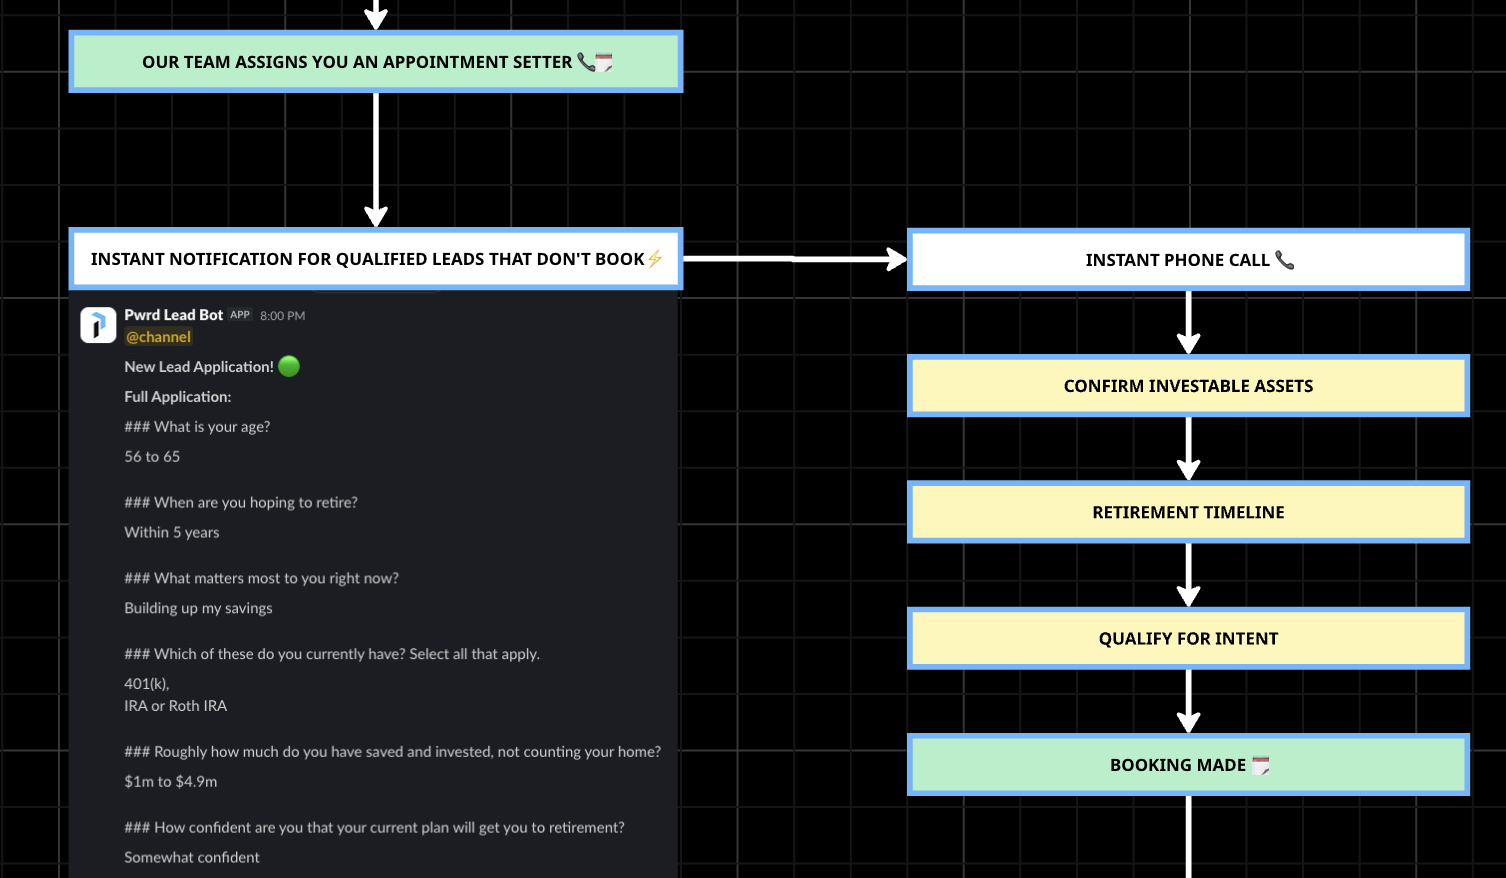Click the '401(k),' answer line

click(x=147, y=684)
